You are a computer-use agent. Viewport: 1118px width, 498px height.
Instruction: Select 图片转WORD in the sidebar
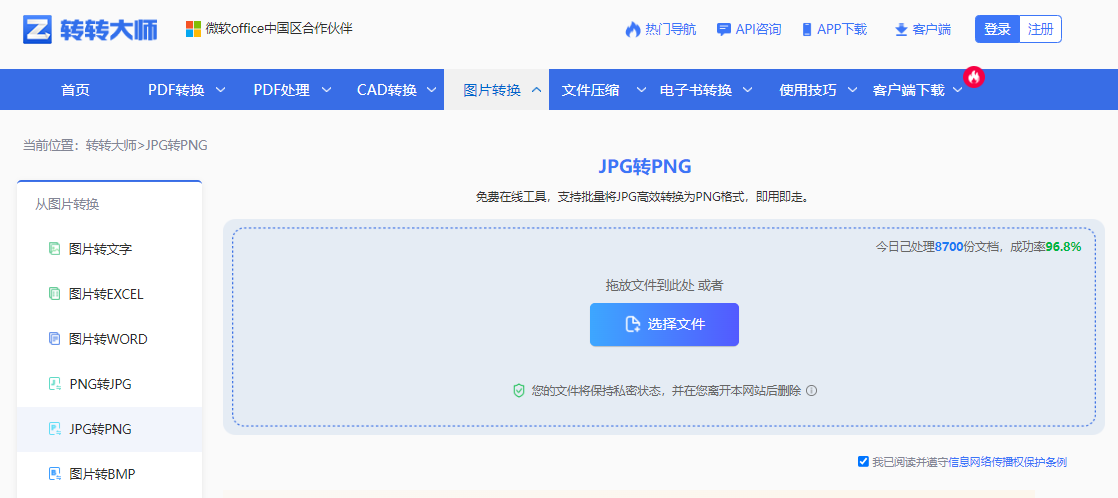tap(110, 339)
